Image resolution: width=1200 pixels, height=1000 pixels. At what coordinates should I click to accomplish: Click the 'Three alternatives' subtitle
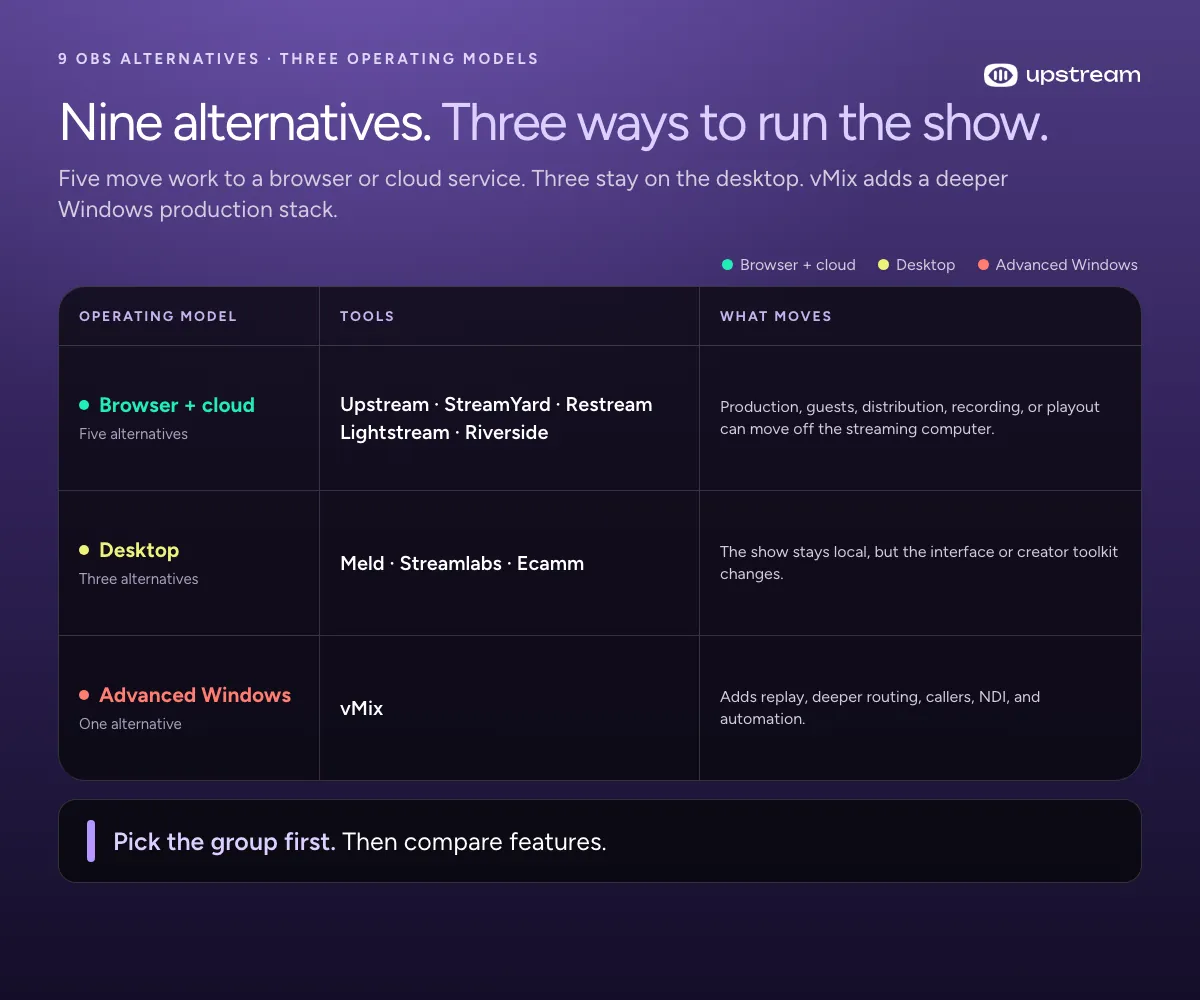click(139, 579)
